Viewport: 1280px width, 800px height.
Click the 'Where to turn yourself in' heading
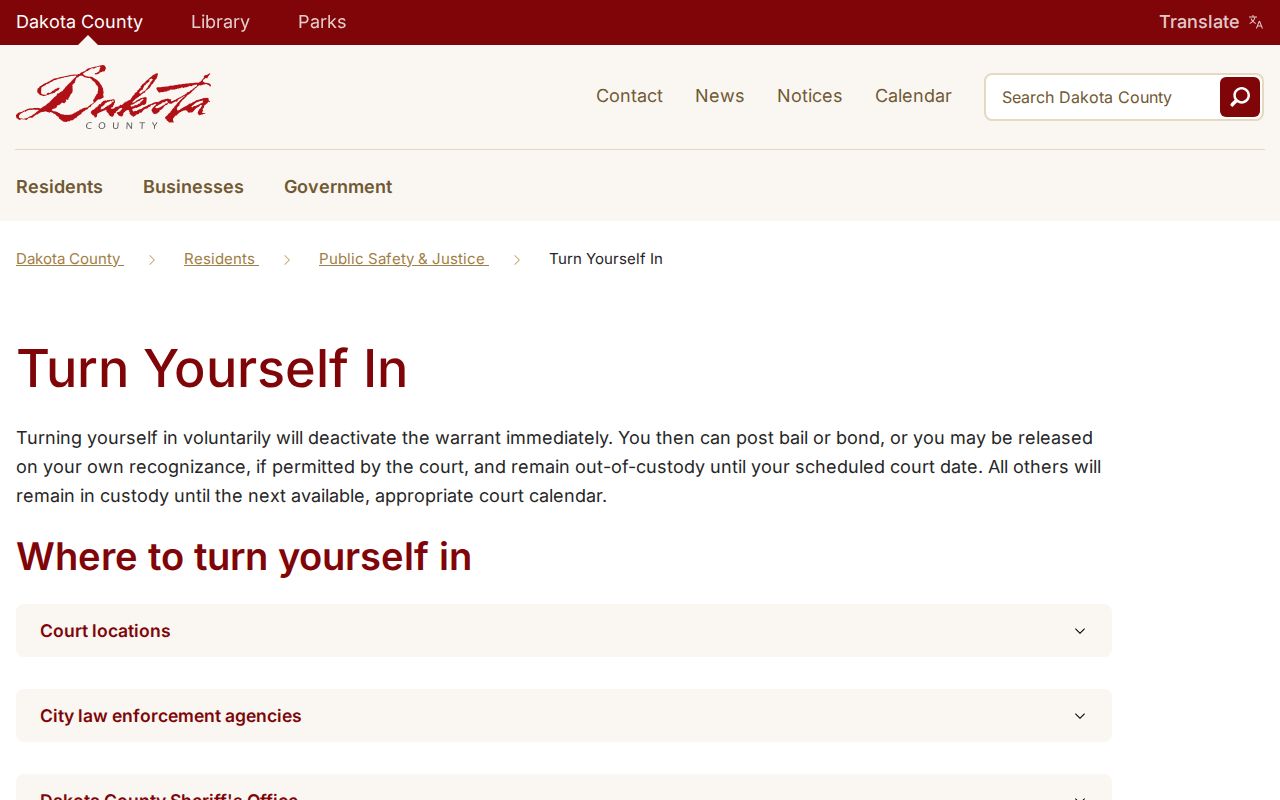244,557
